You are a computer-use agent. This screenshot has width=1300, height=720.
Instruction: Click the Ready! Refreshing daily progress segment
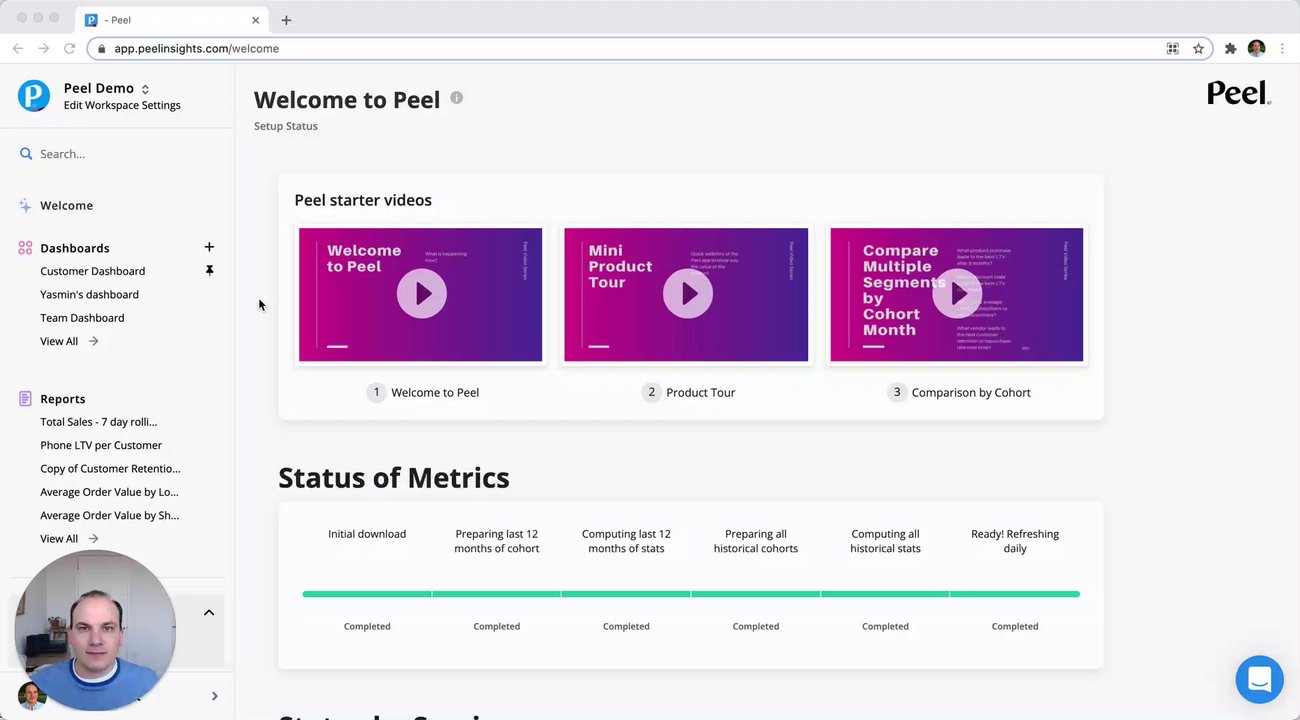pos(1015,594)
